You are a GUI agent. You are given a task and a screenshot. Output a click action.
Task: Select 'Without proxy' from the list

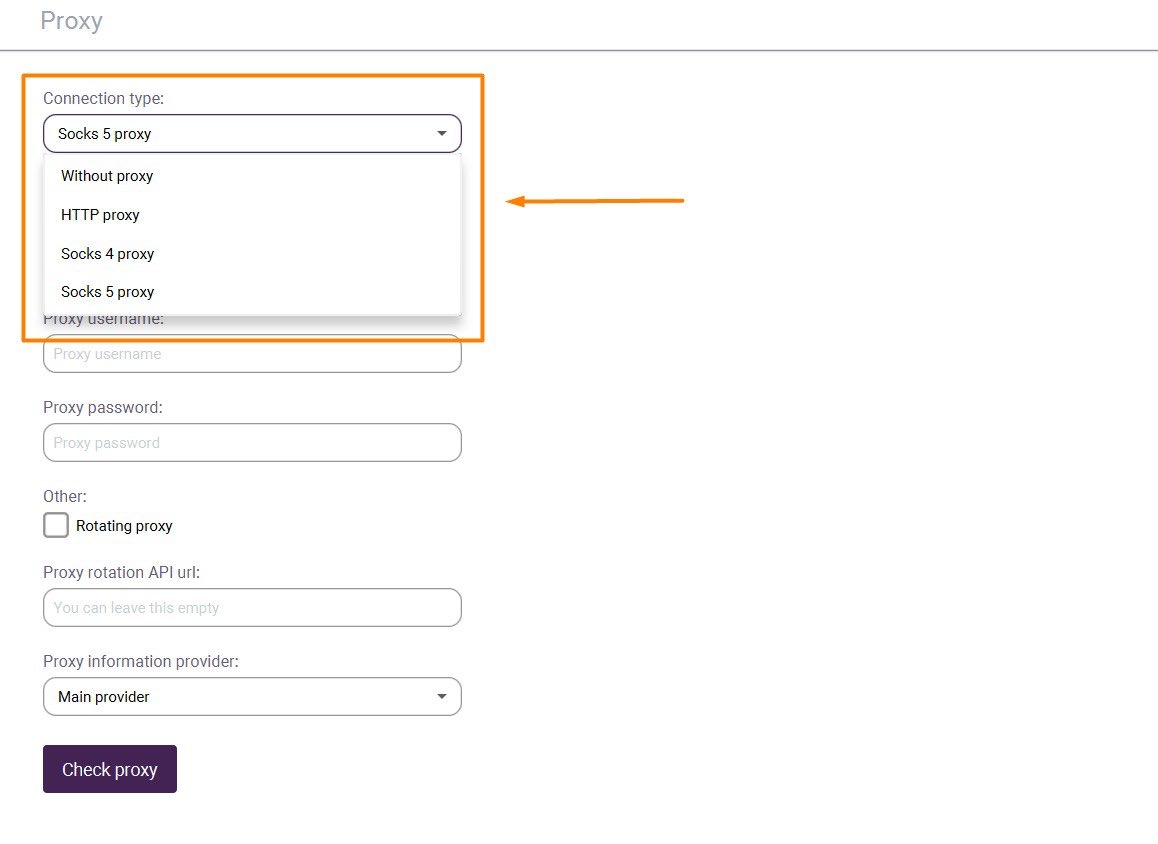[x=252, y=176]
